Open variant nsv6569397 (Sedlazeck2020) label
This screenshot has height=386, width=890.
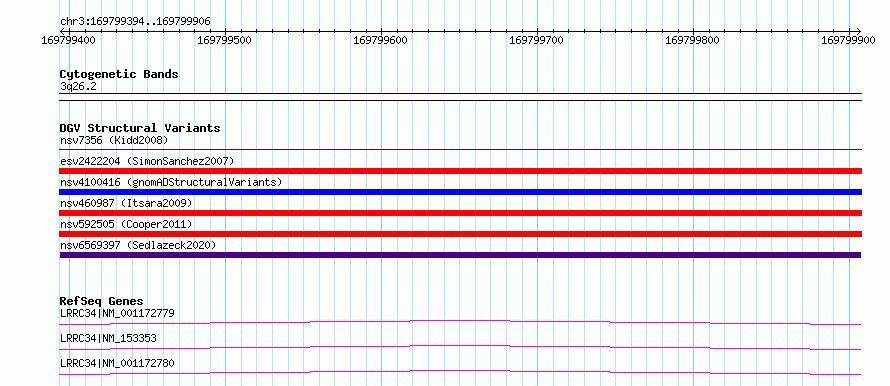coord(138,245)
